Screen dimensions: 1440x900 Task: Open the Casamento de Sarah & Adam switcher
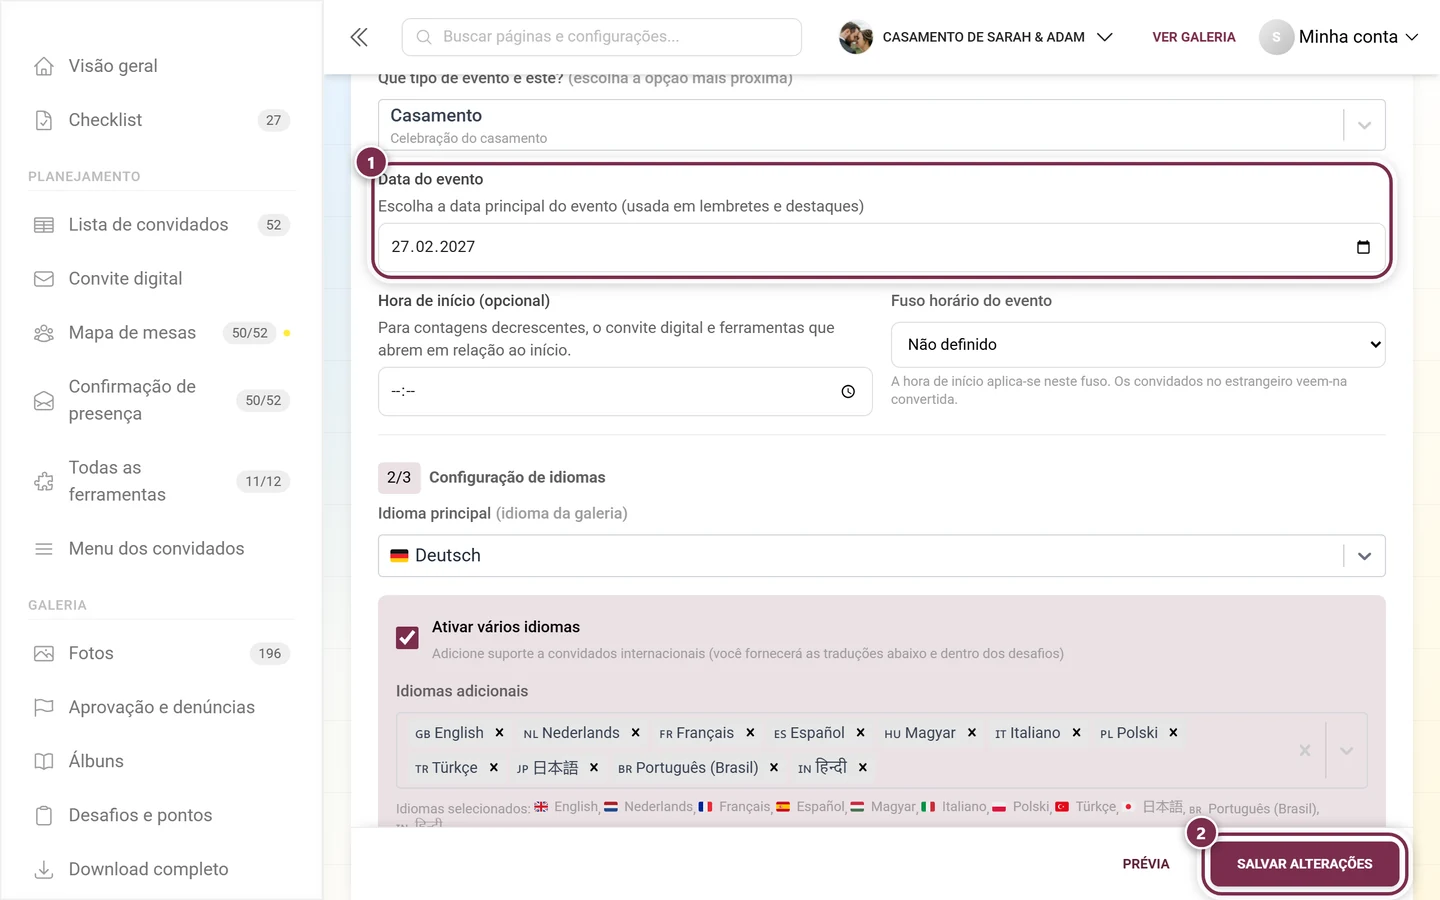point(976,37)
